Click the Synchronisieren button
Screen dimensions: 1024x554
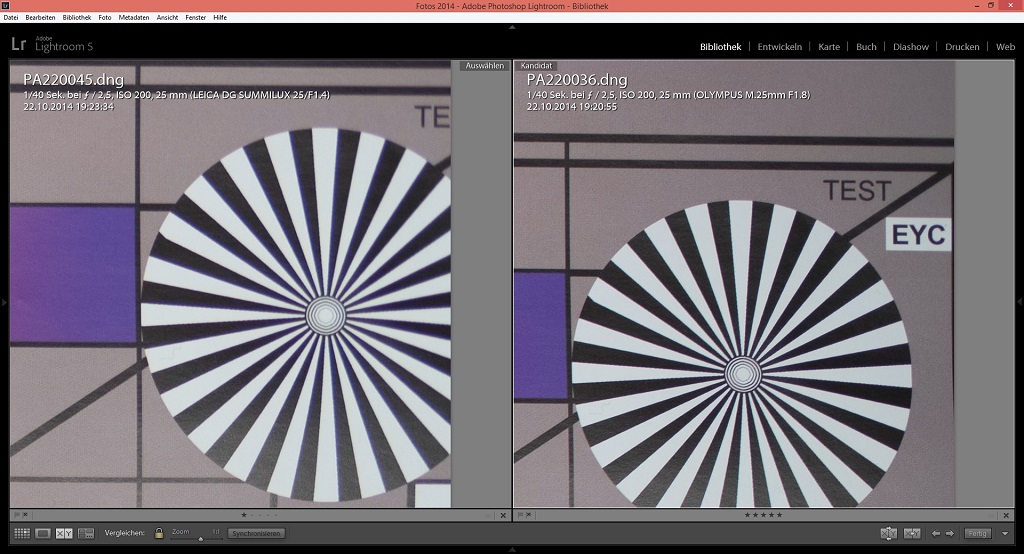[256, 534]
